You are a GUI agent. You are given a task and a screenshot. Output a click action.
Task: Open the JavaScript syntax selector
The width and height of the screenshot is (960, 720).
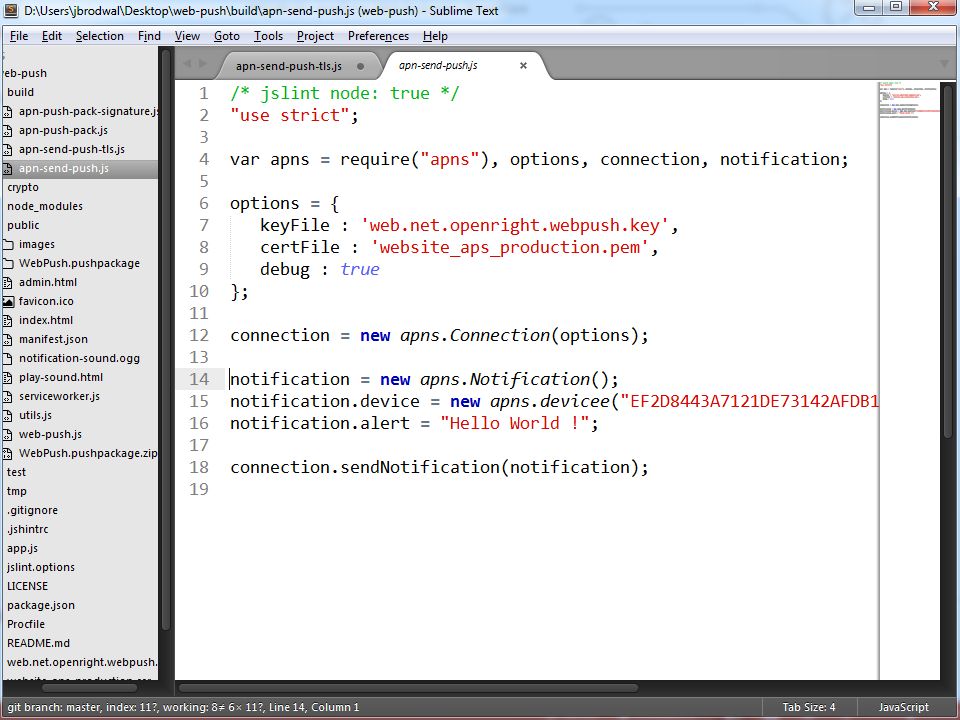click(904, 707)
